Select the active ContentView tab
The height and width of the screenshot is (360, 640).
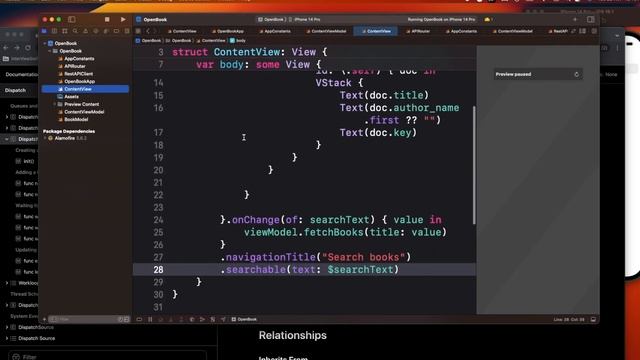tap(376, 31)
